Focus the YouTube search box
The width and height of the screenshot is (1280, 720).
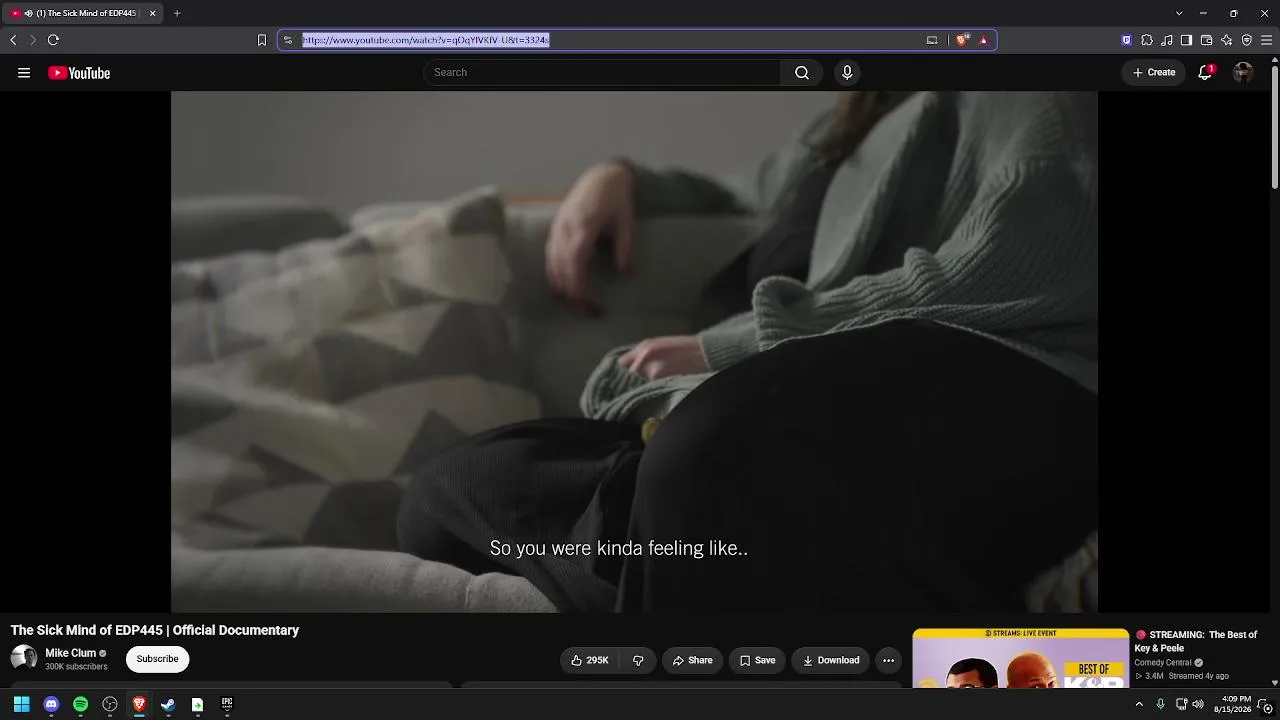(602, 73)
